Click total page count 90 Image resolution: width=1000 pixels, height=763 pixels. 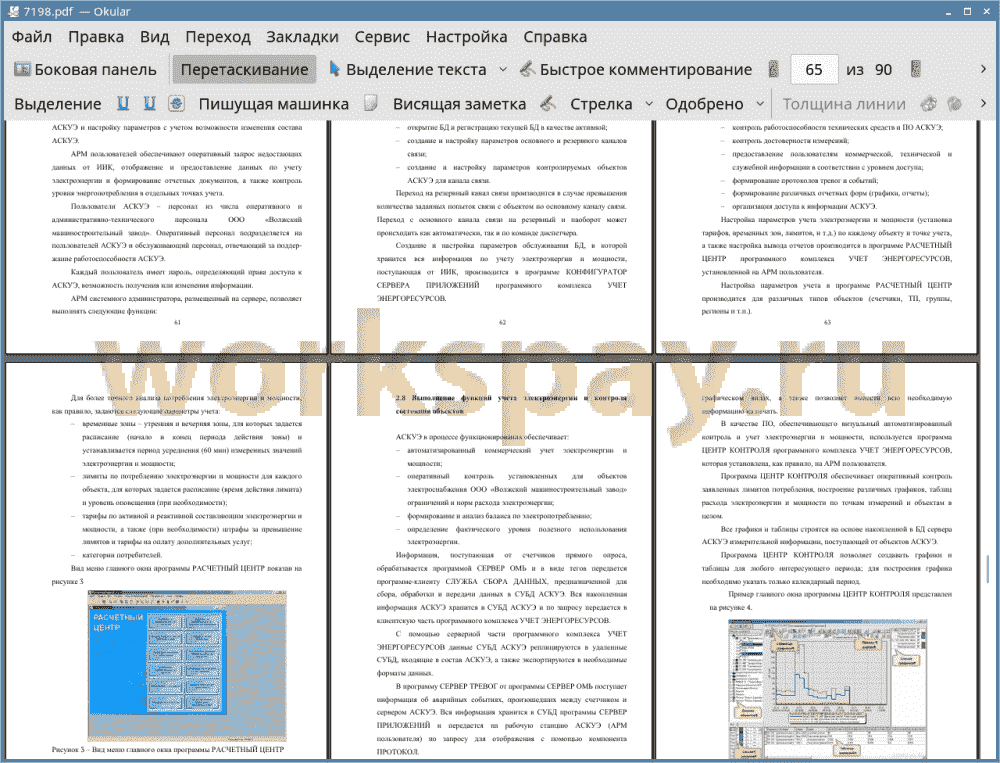(x=883, y=70)
